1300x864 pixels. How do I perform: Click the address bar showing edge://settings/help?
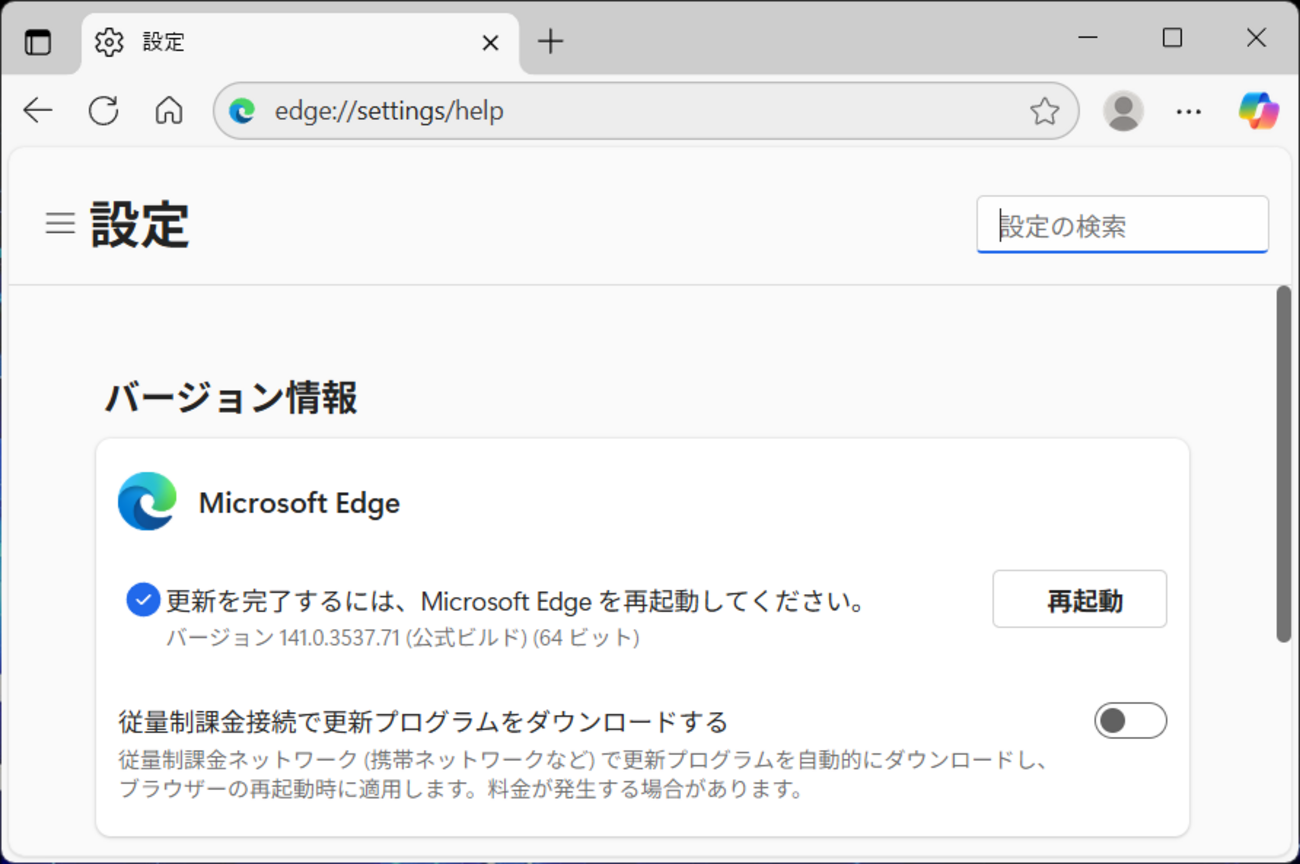646,110
